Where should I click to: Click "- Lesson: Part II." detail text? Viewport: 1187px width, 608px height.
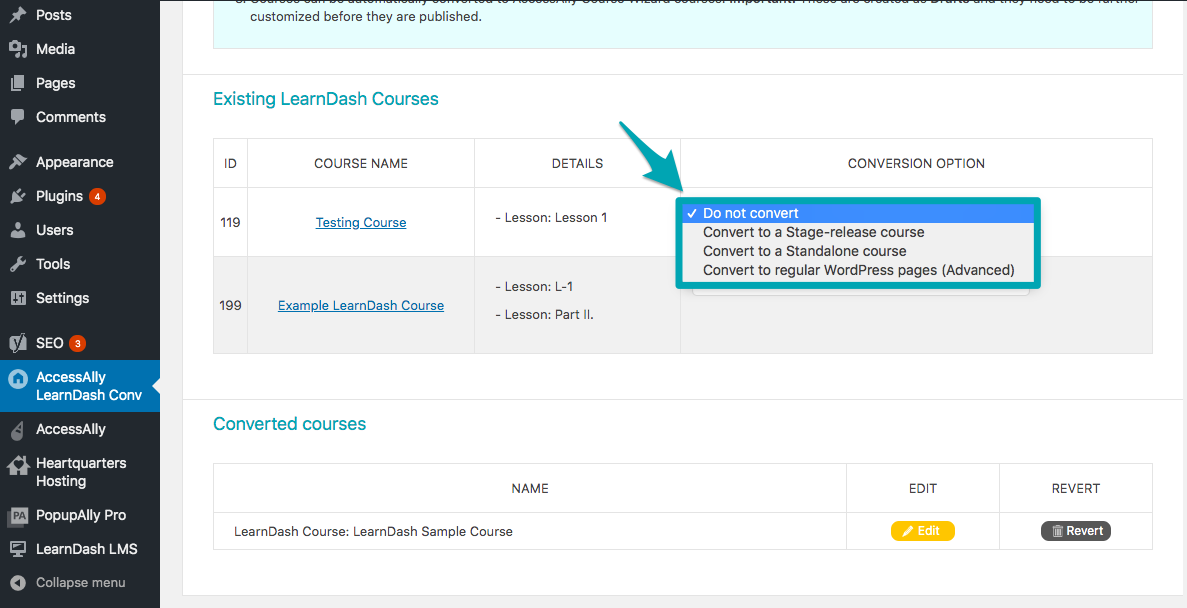click(x=544, y=315)
